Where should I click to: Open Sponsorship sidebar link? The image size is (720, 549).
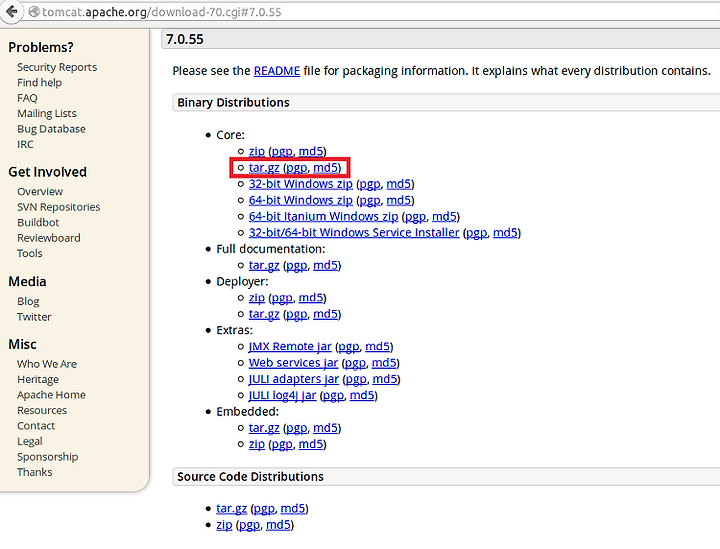pyautogui.click(x=48, y=457)
